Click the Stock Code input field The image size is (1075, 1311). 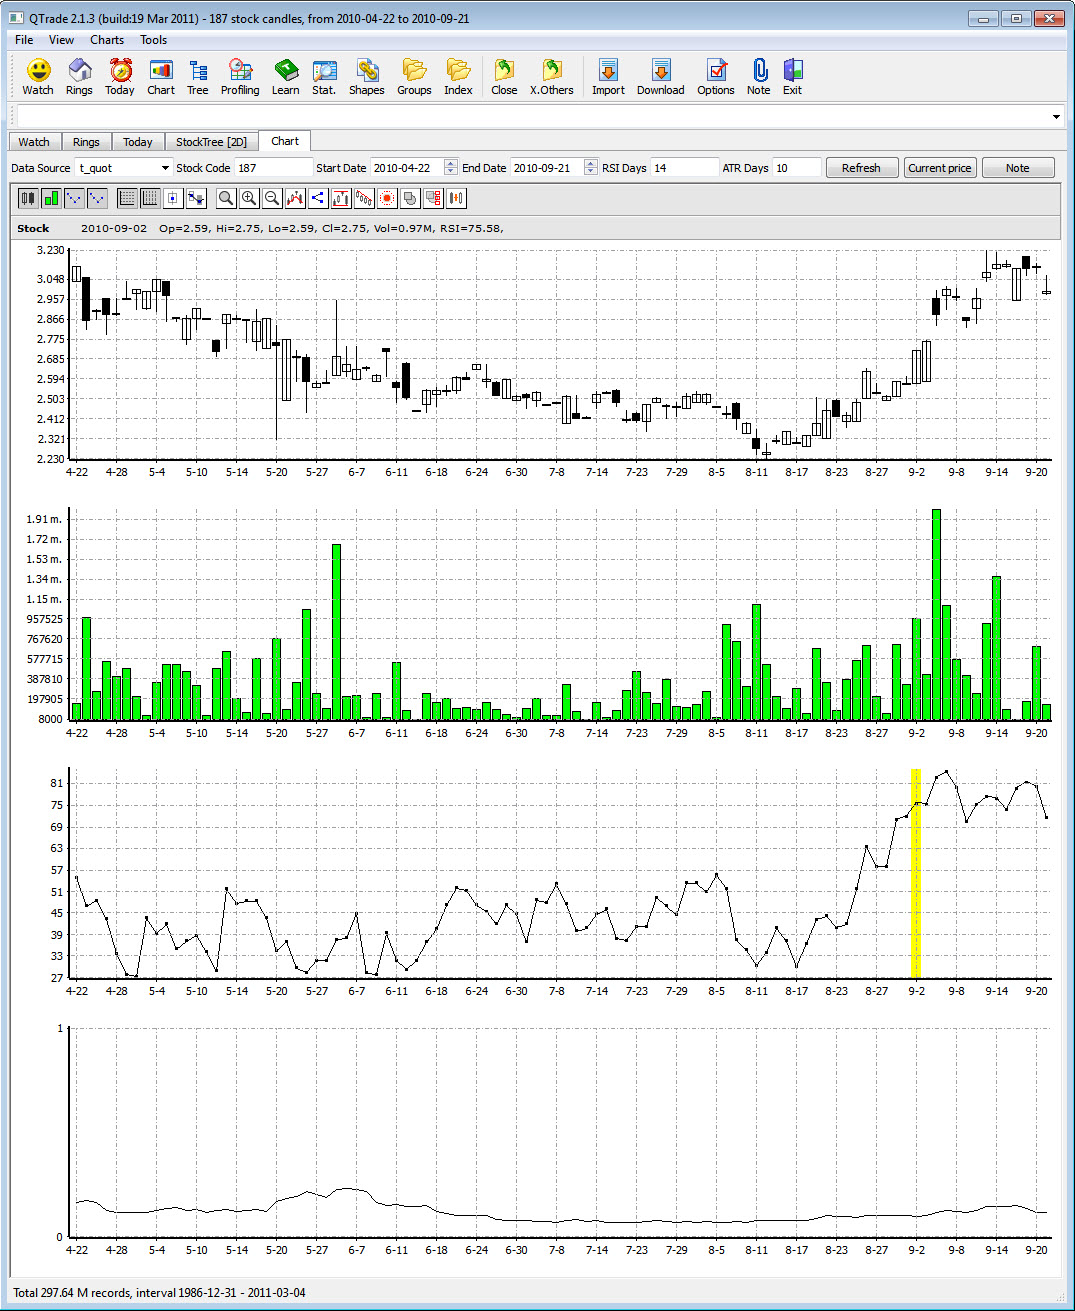tap(272, 168)
